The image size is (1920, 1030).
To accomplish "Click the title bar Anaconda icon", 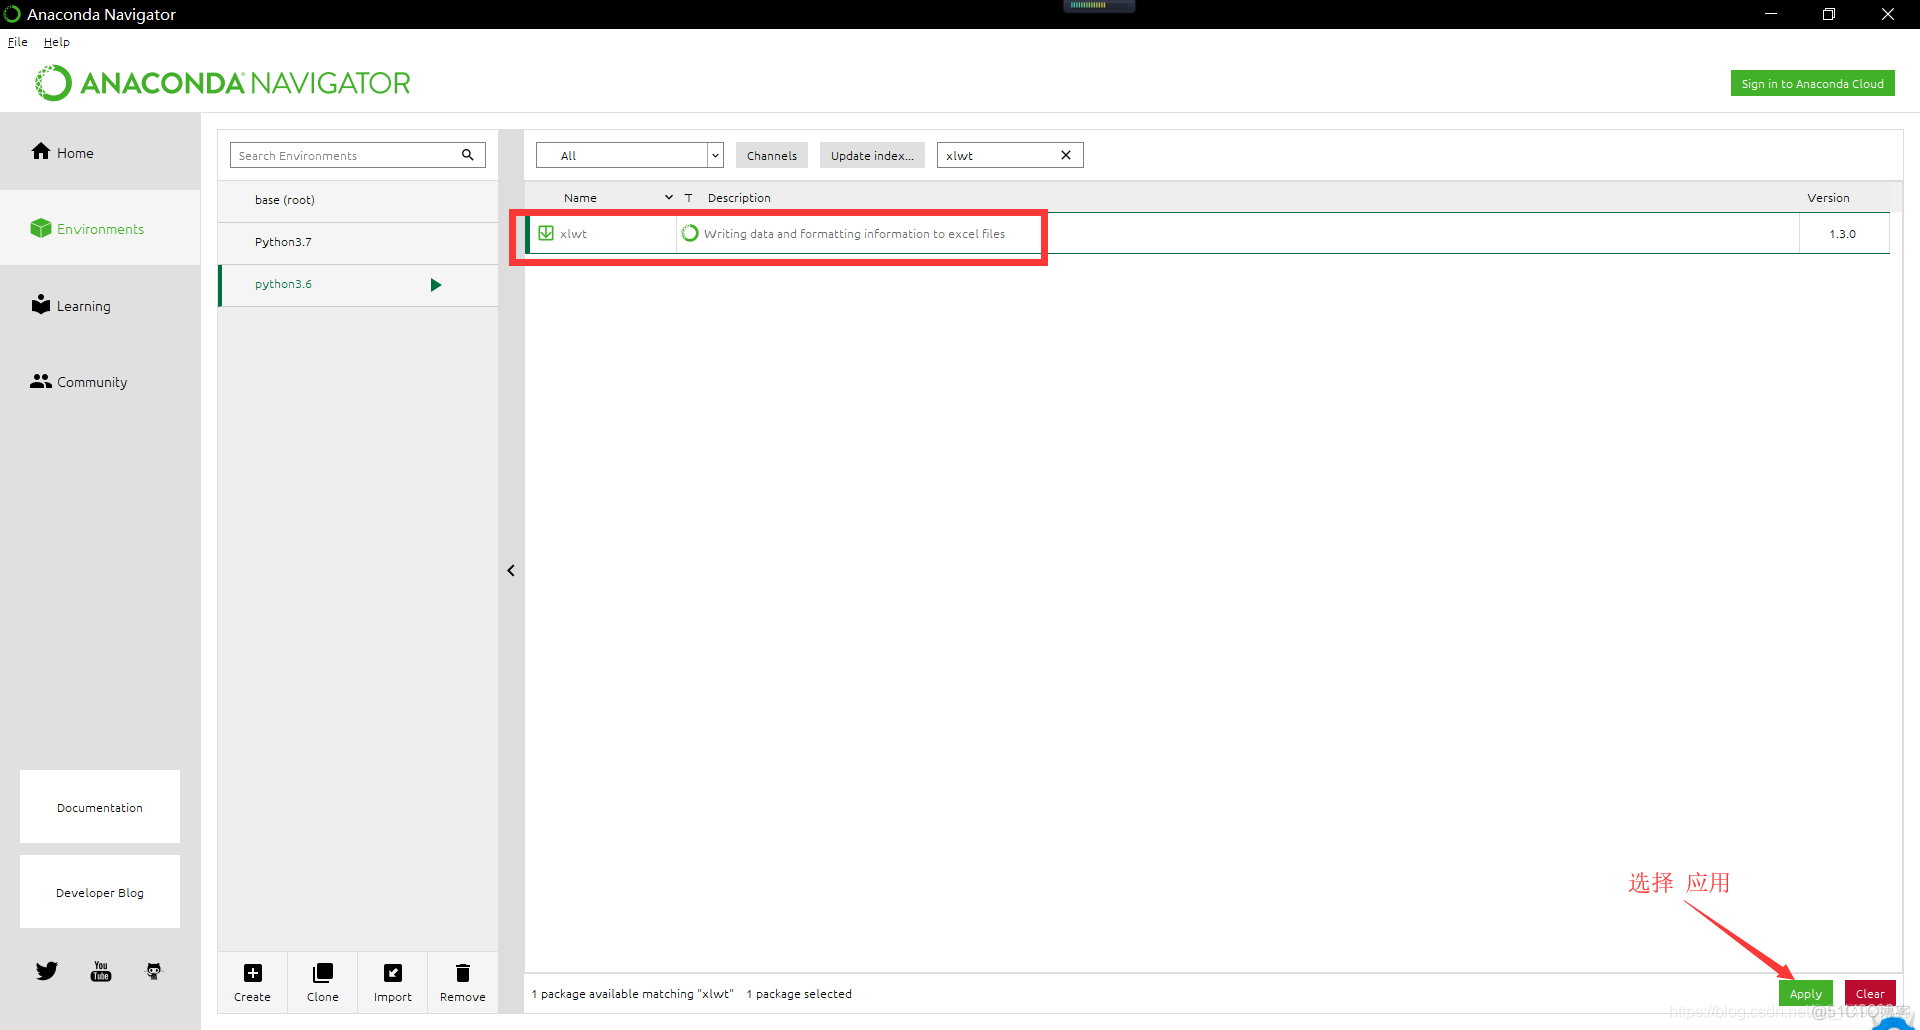I will pos(12,14).
